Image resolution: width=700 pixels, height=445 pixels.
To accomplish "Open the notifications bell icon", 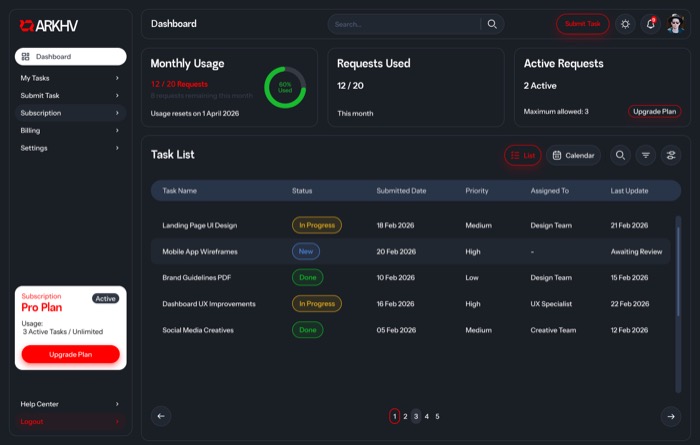I will (x=650, y=24).
